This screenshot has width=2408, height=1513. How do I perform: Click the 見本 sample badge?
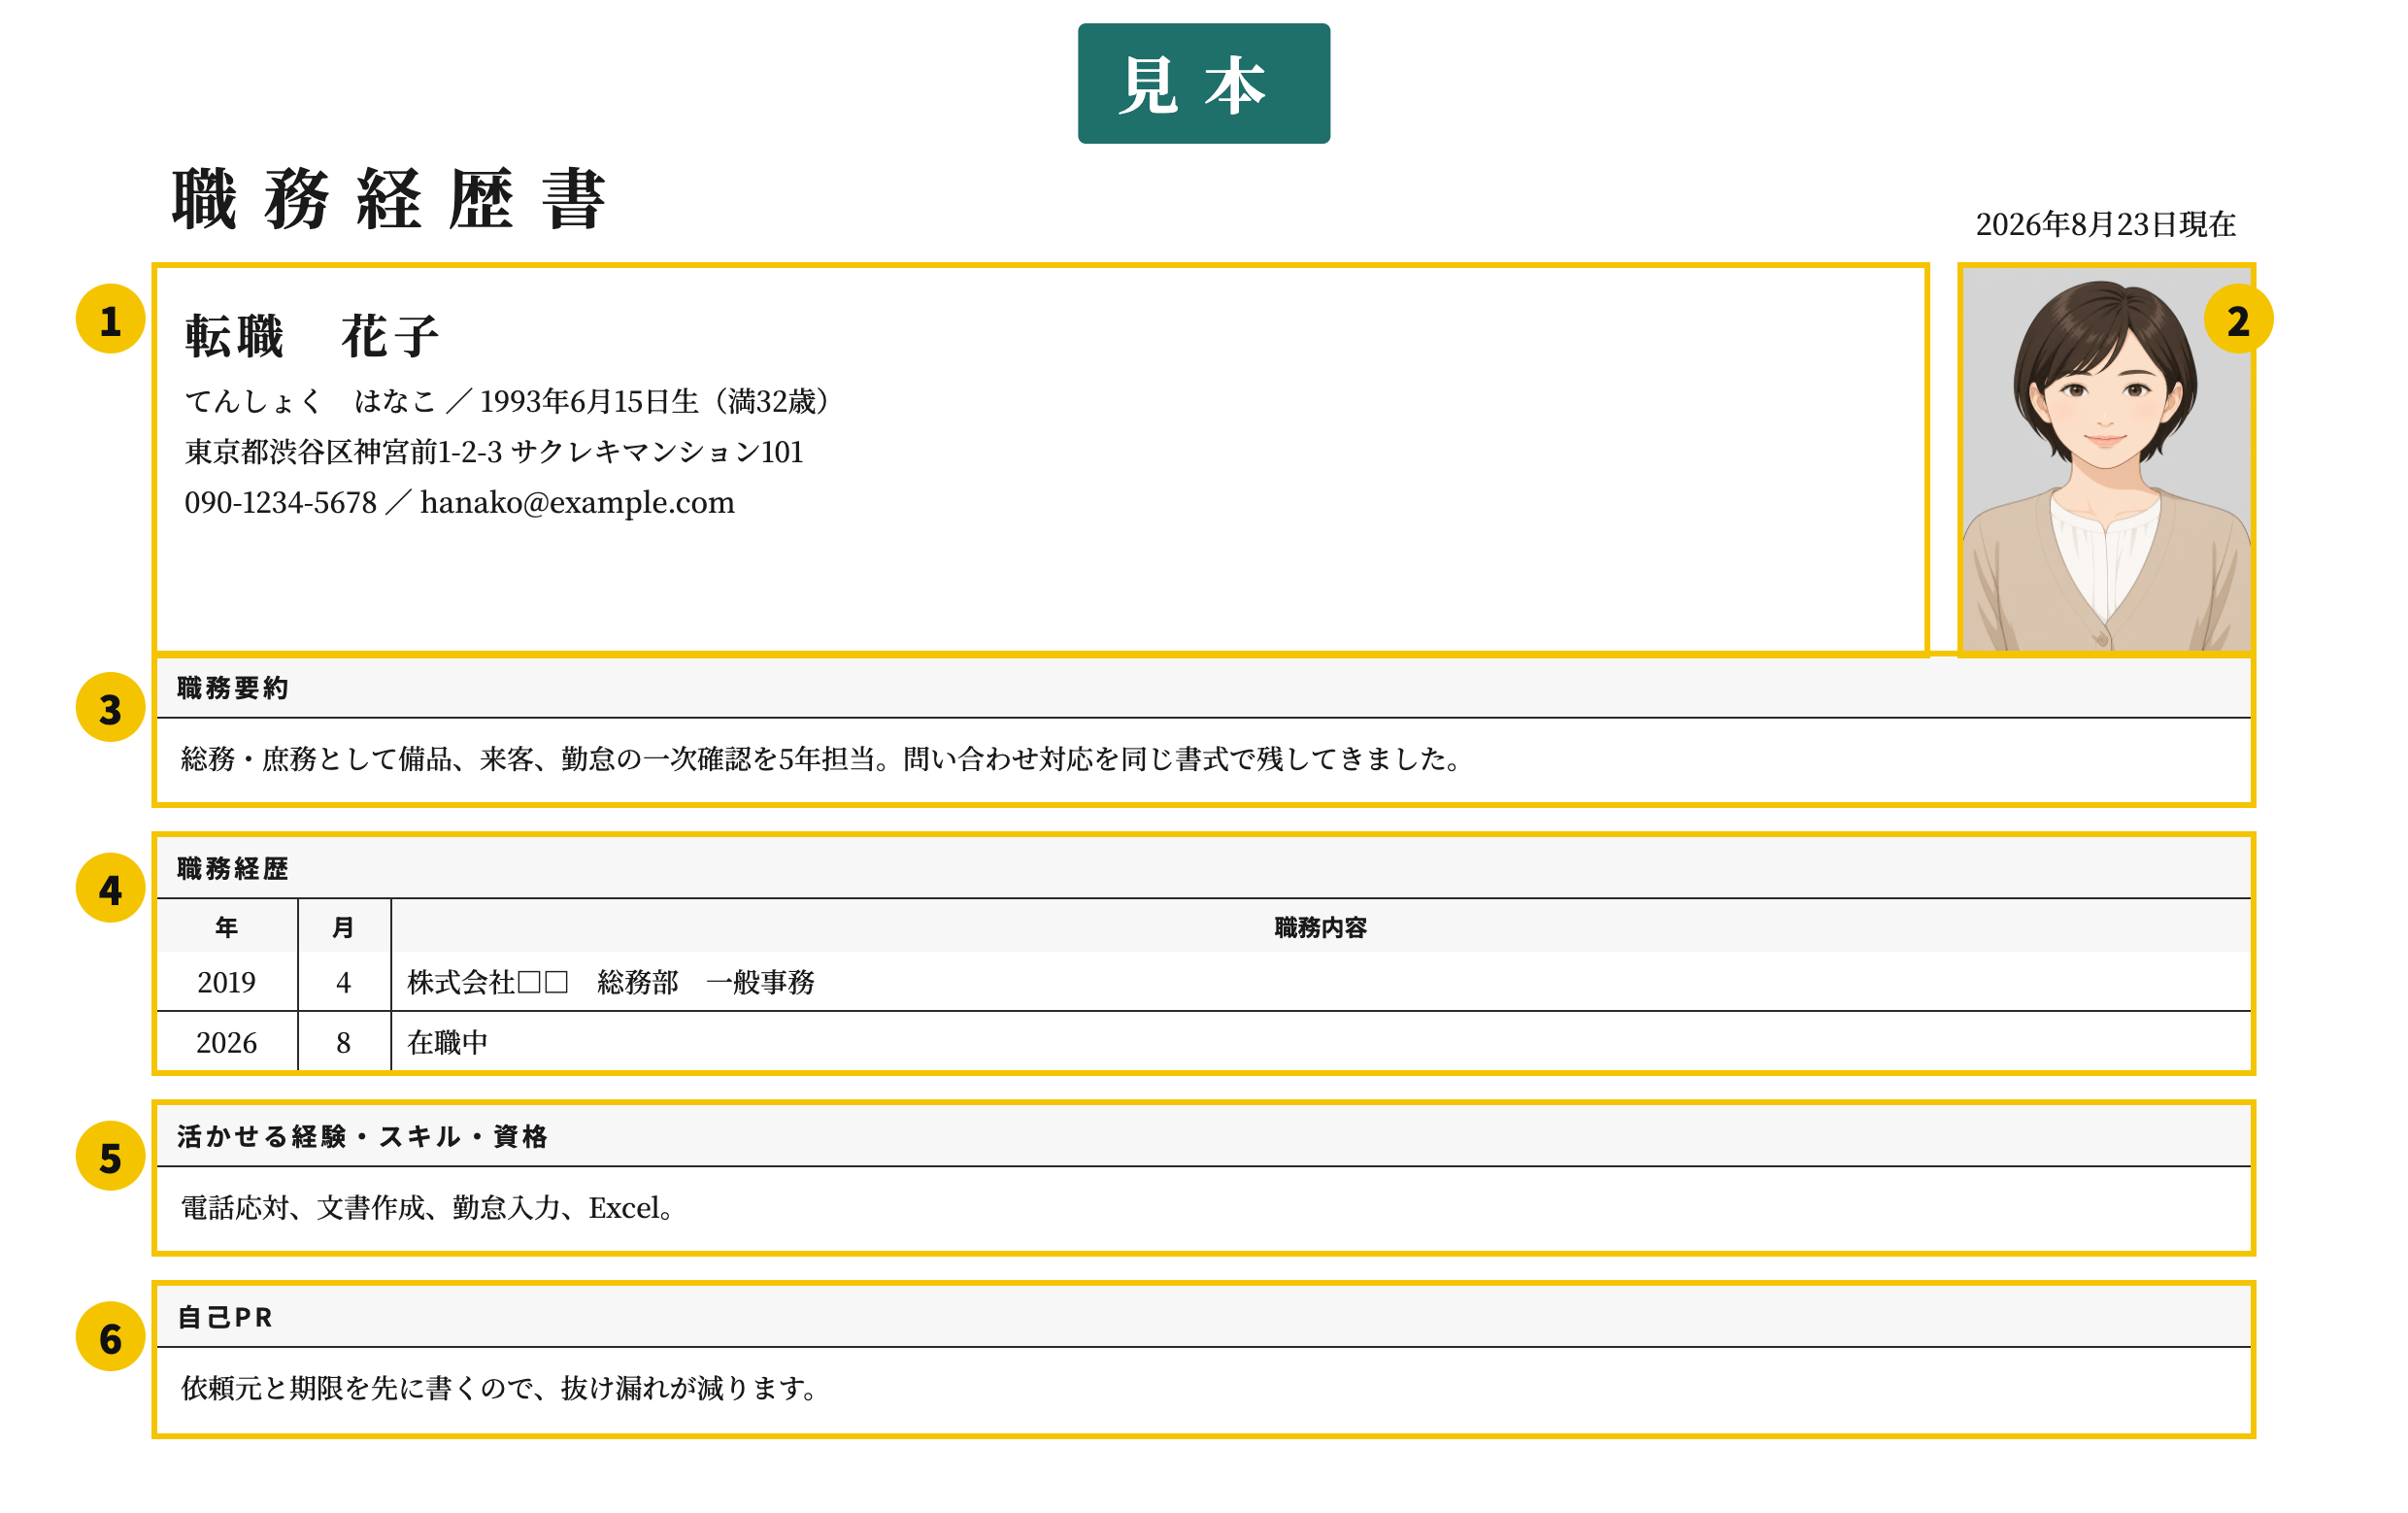[x=1203, y=84]
